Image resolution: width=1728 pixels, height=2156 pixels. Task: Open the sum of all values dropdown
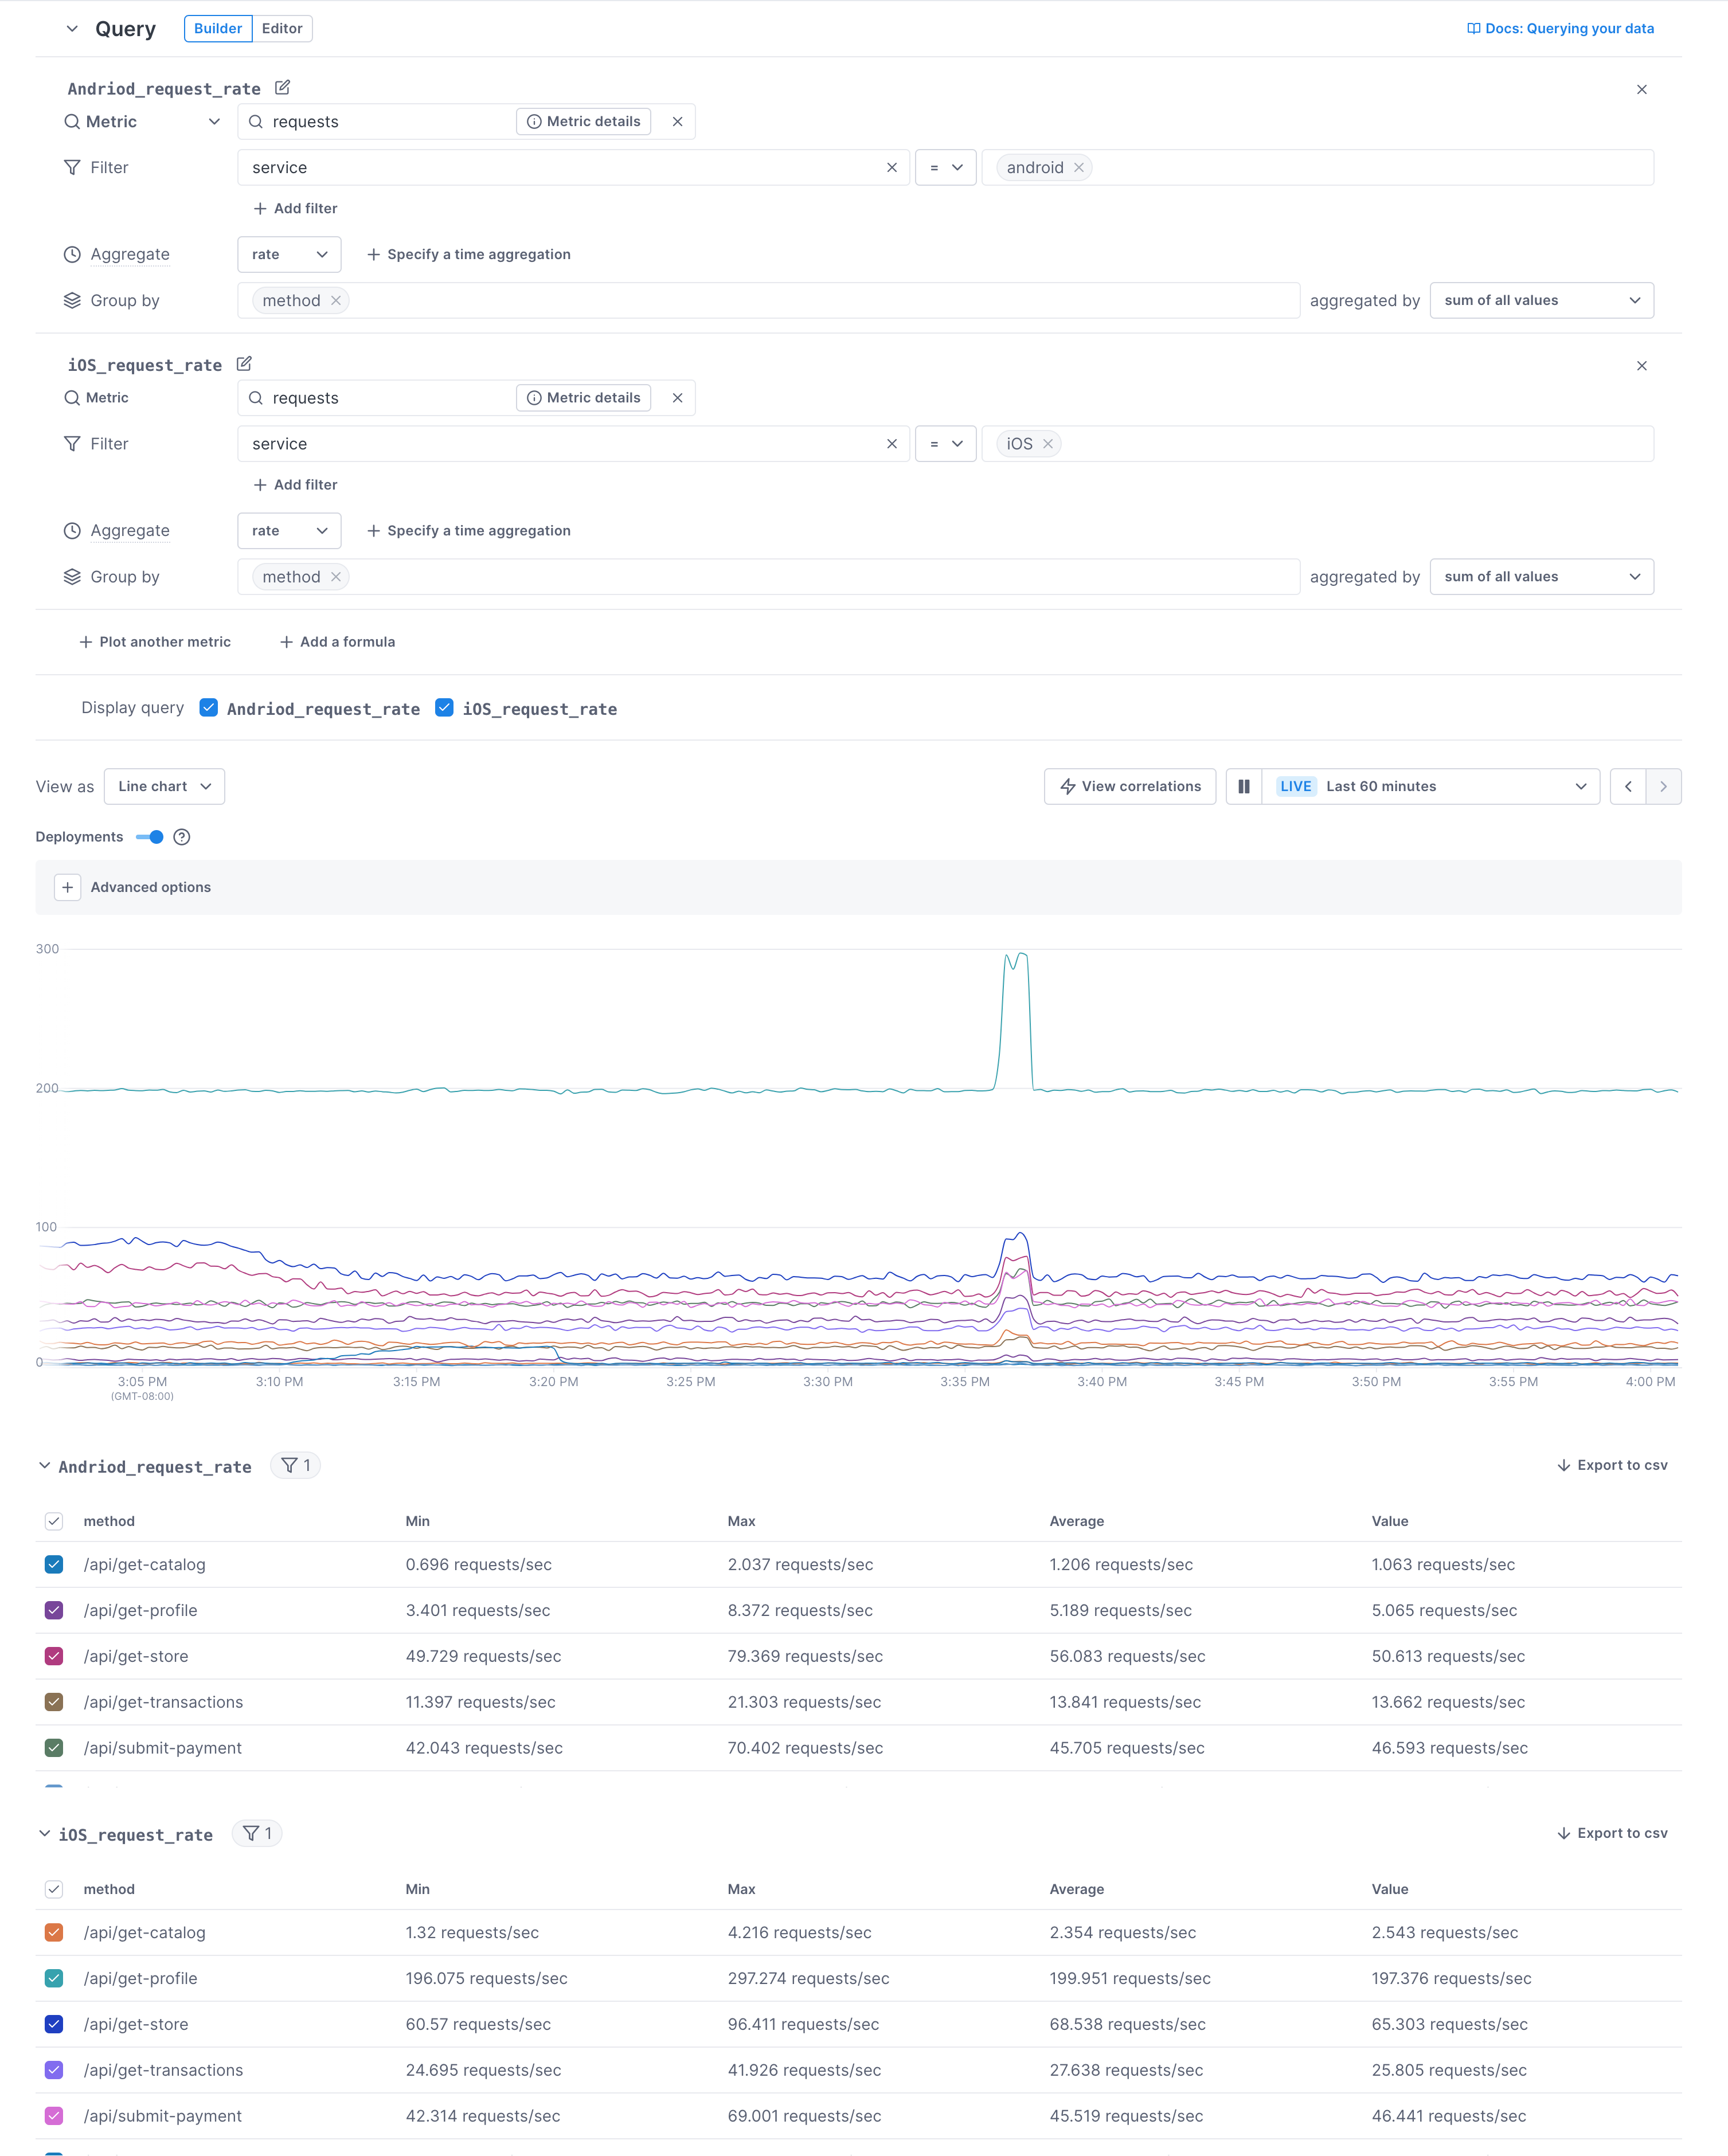(x=1540, y=300)
